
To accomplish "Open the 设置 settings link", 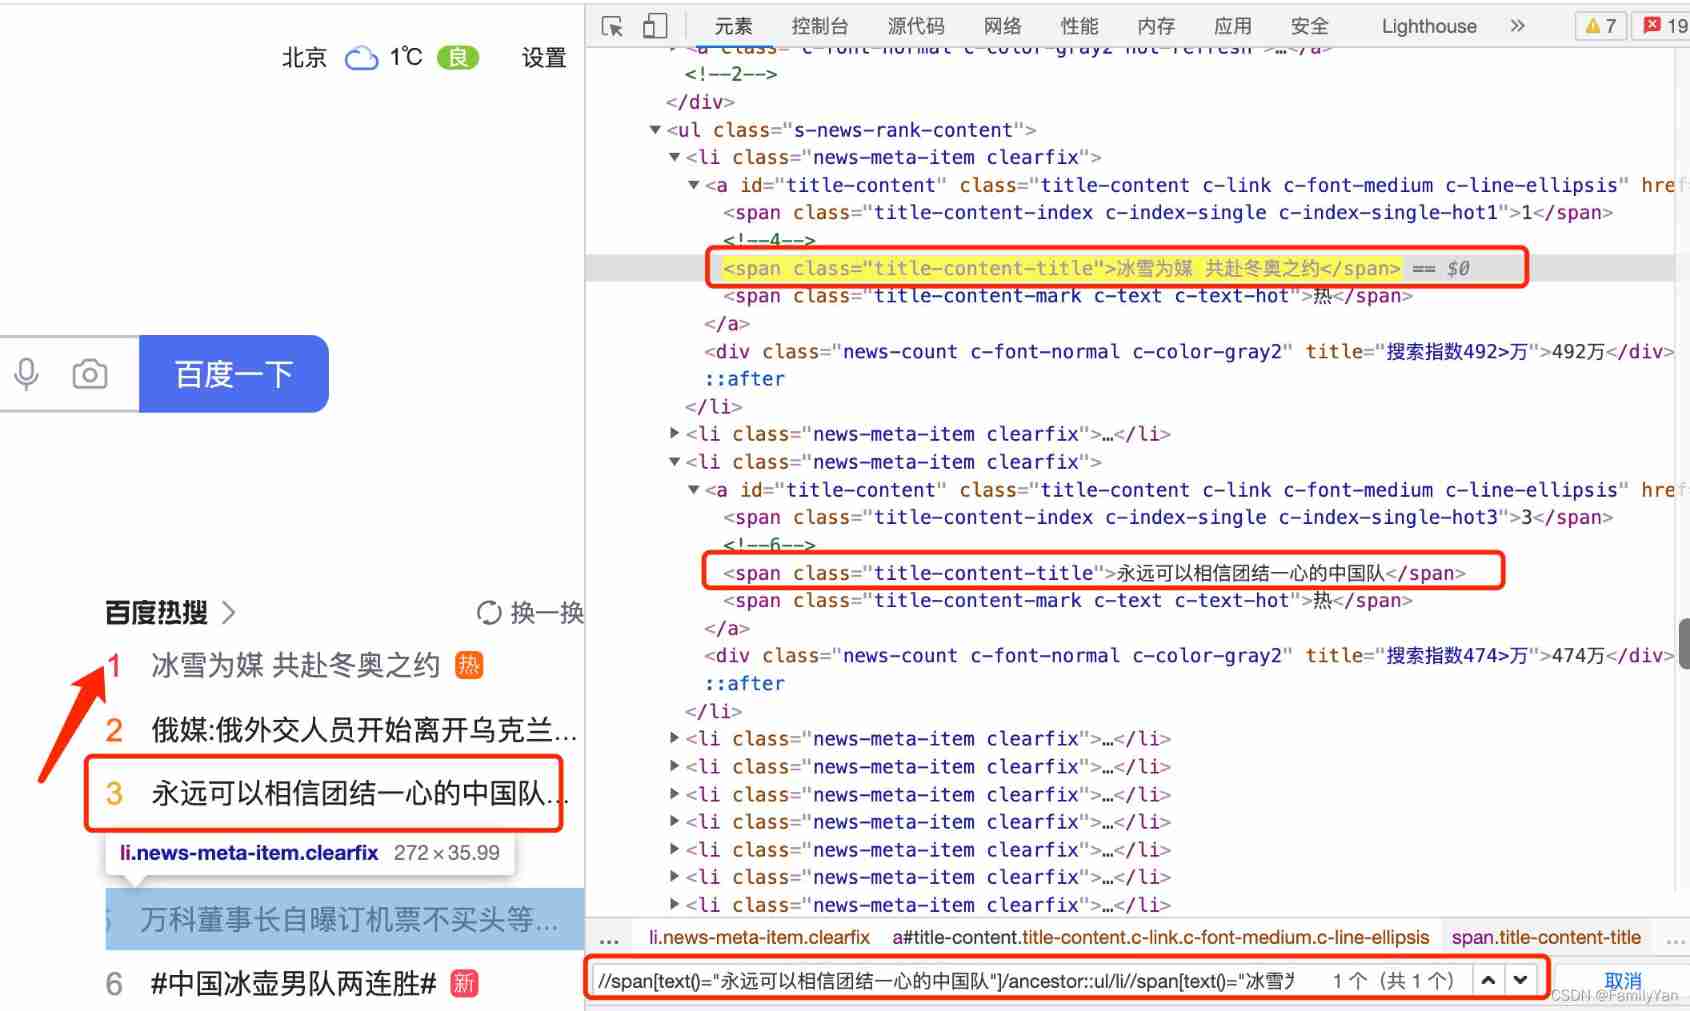I will (544, 58).
